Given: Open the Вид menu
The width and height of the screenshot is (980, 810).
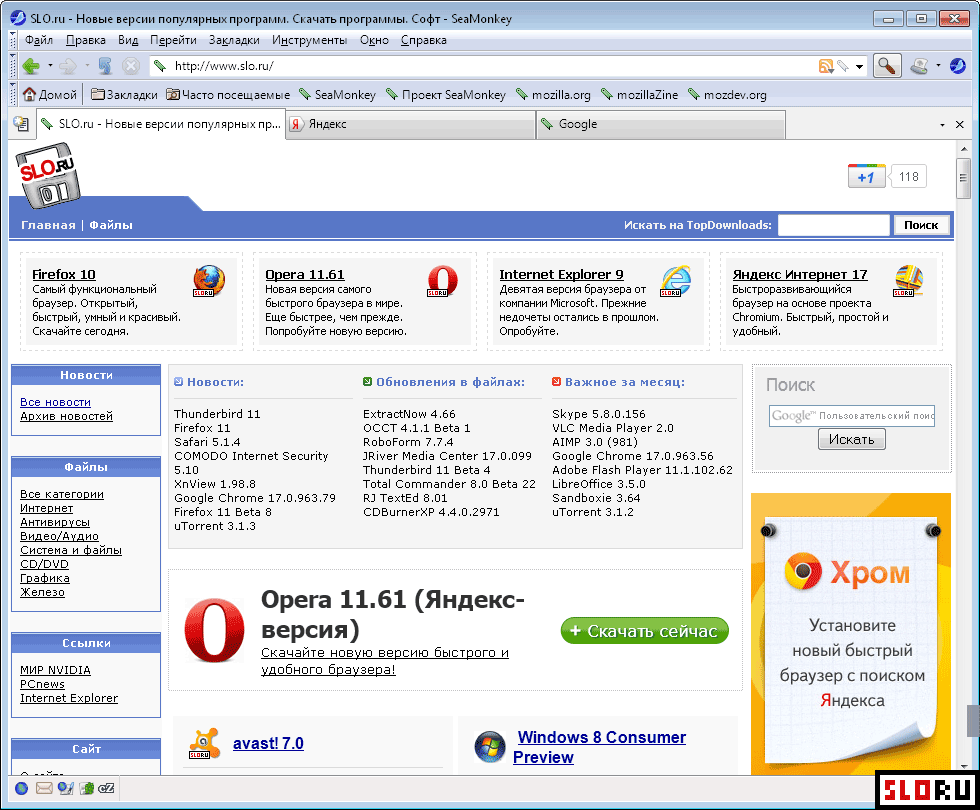Looking at the screenshot, I should coord(128,40).
